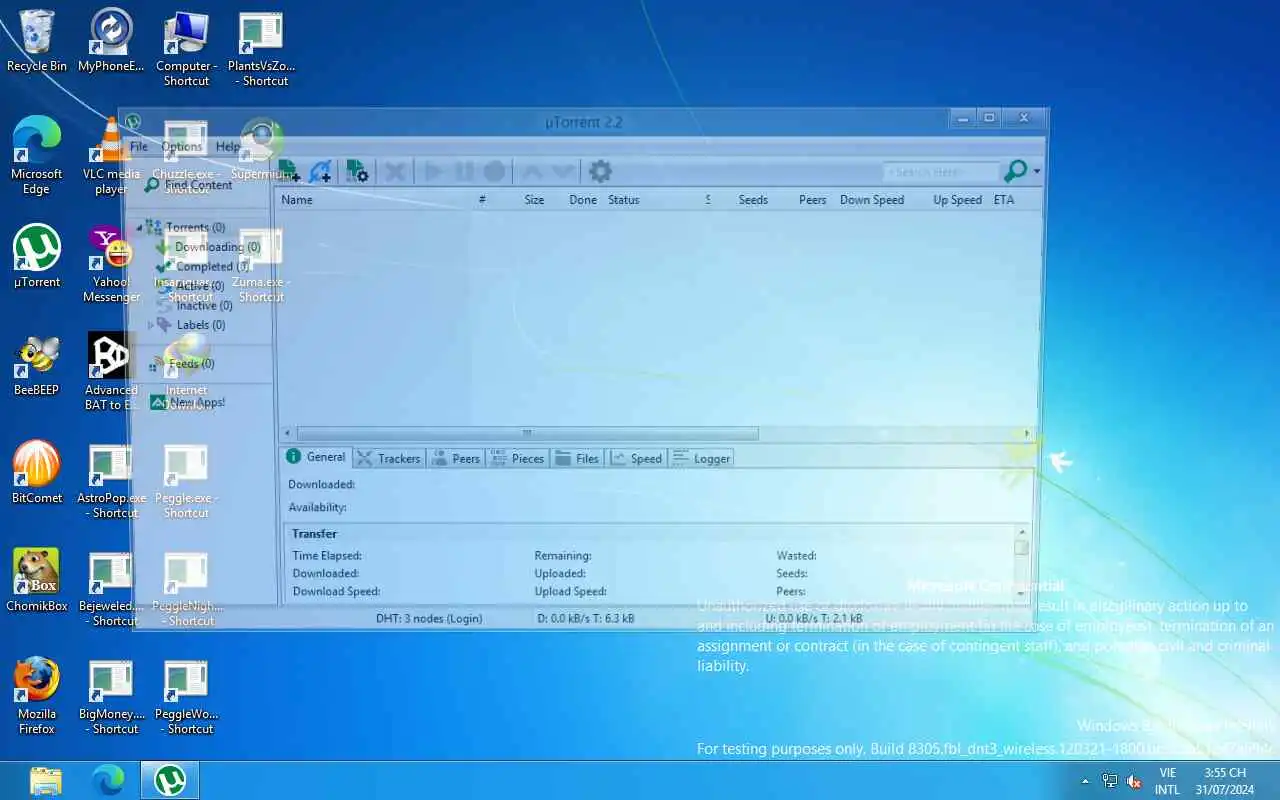Click the Computer shortcut desktop icon
Screen dimensions: 1280x800
point(186,48)
